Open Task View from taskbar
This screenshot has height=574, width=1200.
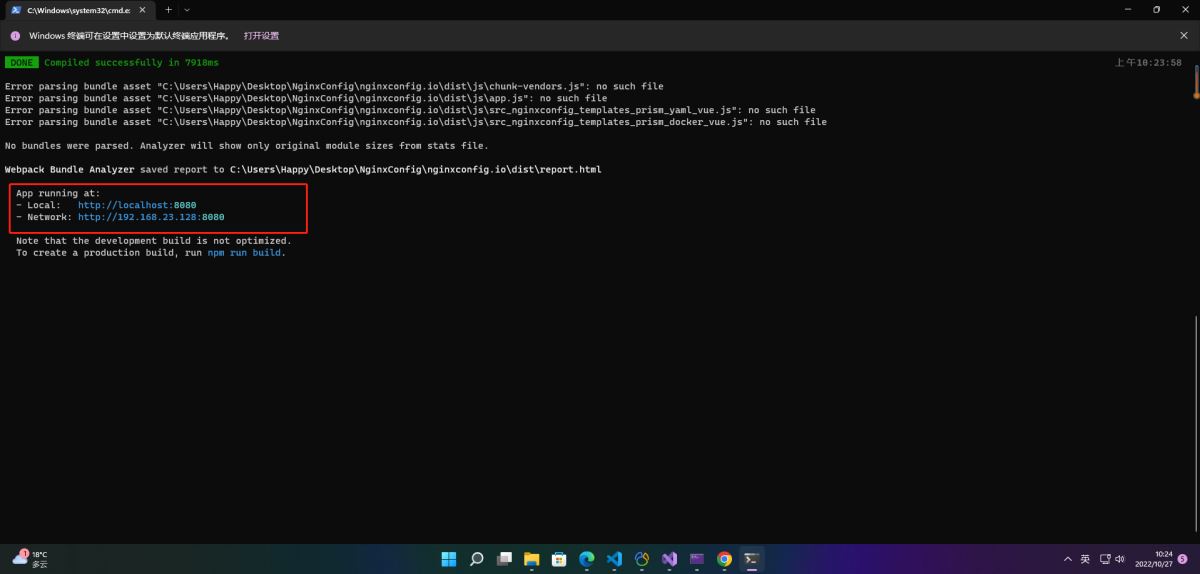[505, 559]
